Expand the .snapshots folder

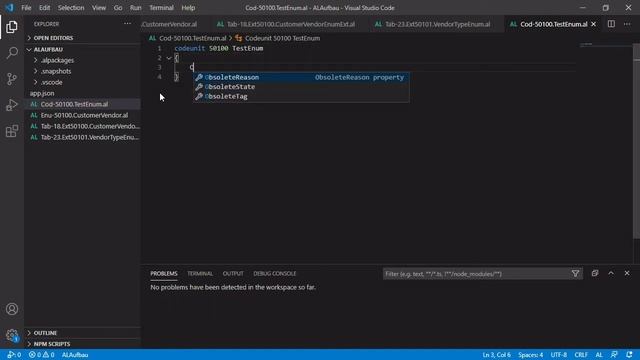pyautogui.click(x=56, y=71)
